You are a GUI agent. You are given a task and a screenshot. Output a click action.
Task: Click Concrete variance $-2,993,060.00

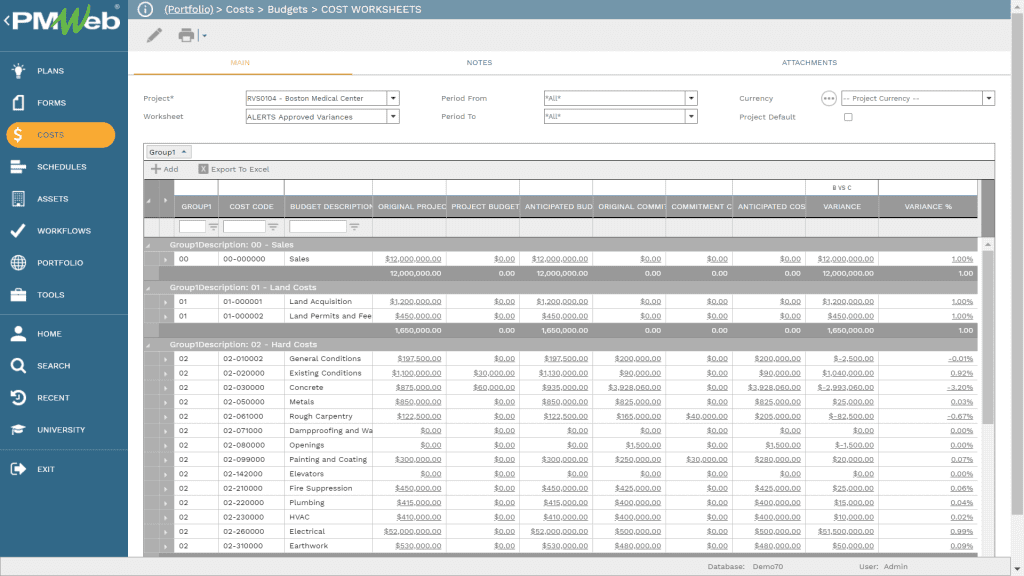click(845, 388)
